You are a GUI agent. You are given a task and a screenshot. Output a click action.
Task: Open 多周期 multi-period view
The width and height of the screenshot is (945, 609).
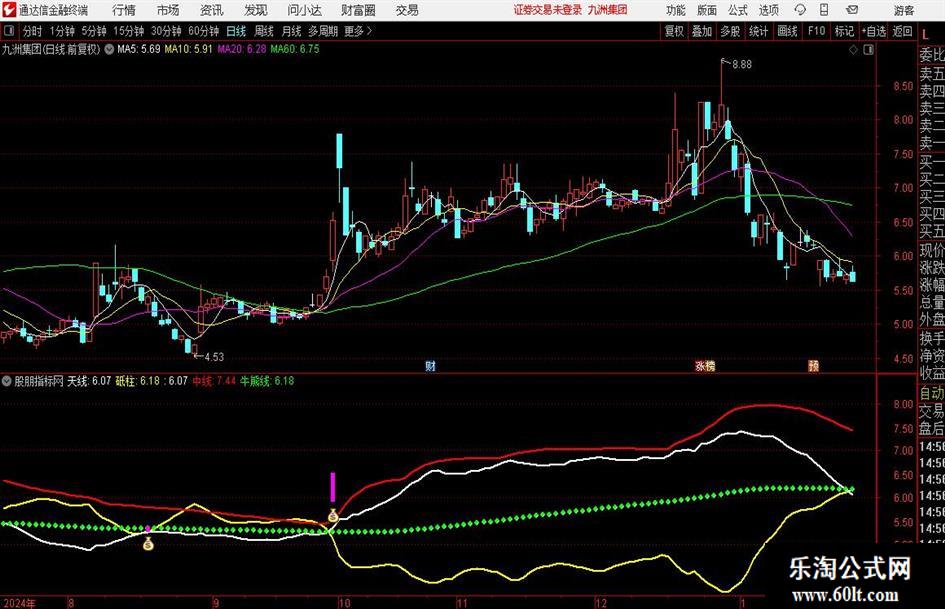(323, 31)
